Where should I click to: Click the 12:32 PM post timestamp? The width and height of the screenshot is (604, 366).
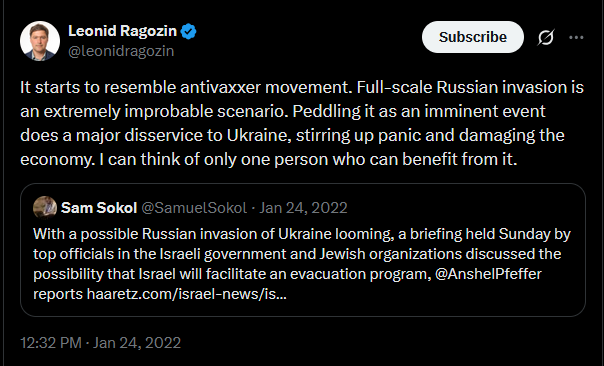tap(51, 343)
